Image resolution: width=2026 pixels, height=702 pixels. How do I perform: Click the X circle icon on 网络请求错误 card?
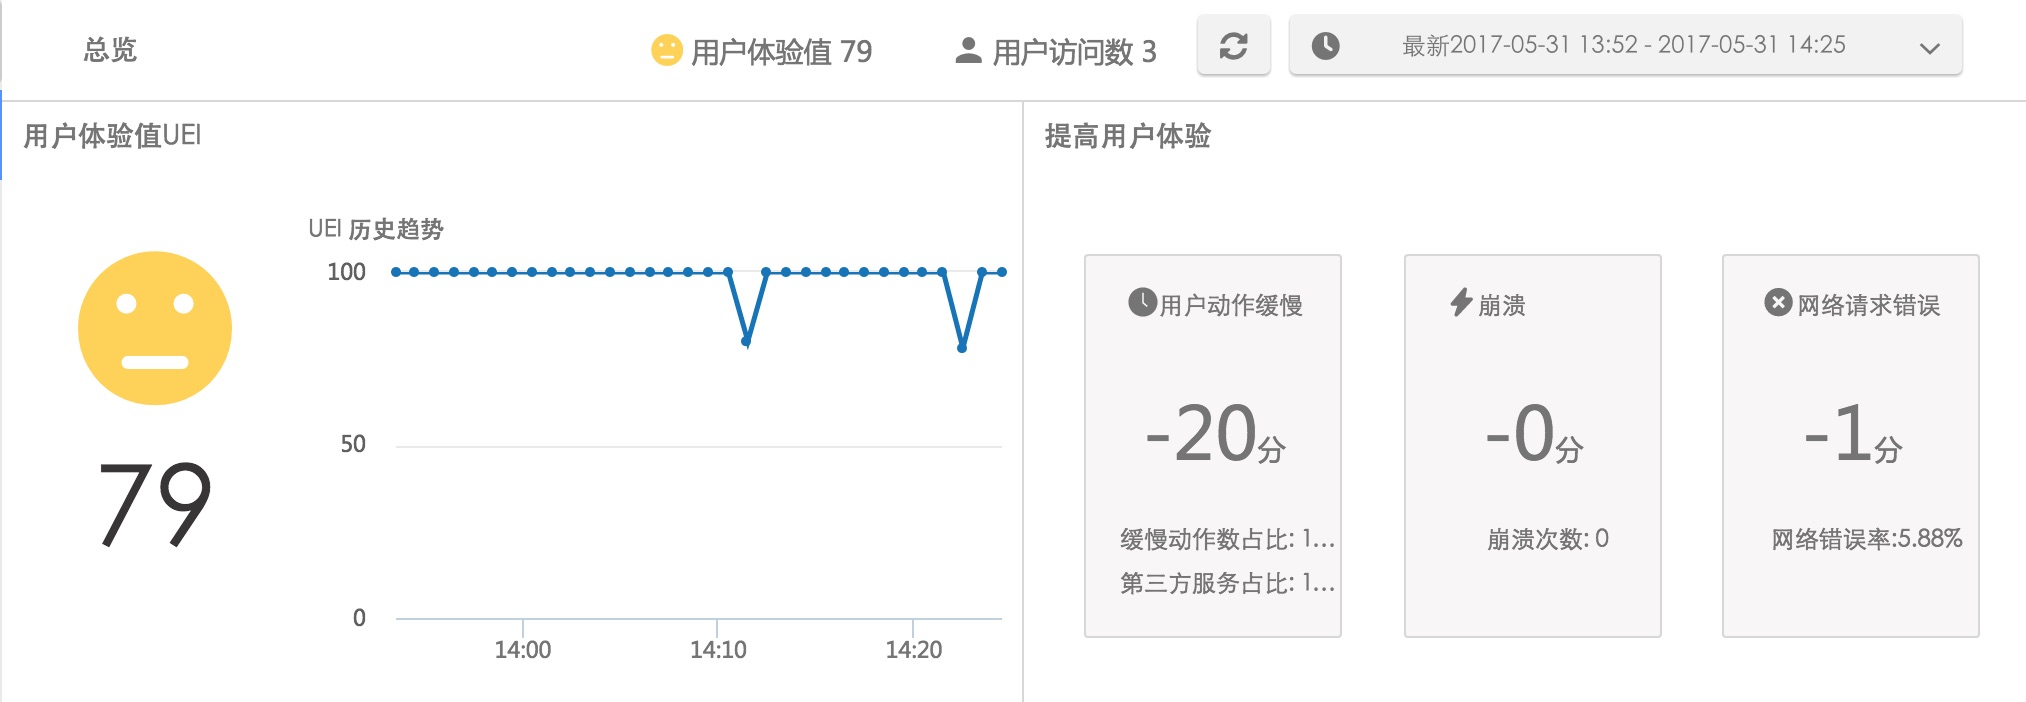tap(1777, 302)
